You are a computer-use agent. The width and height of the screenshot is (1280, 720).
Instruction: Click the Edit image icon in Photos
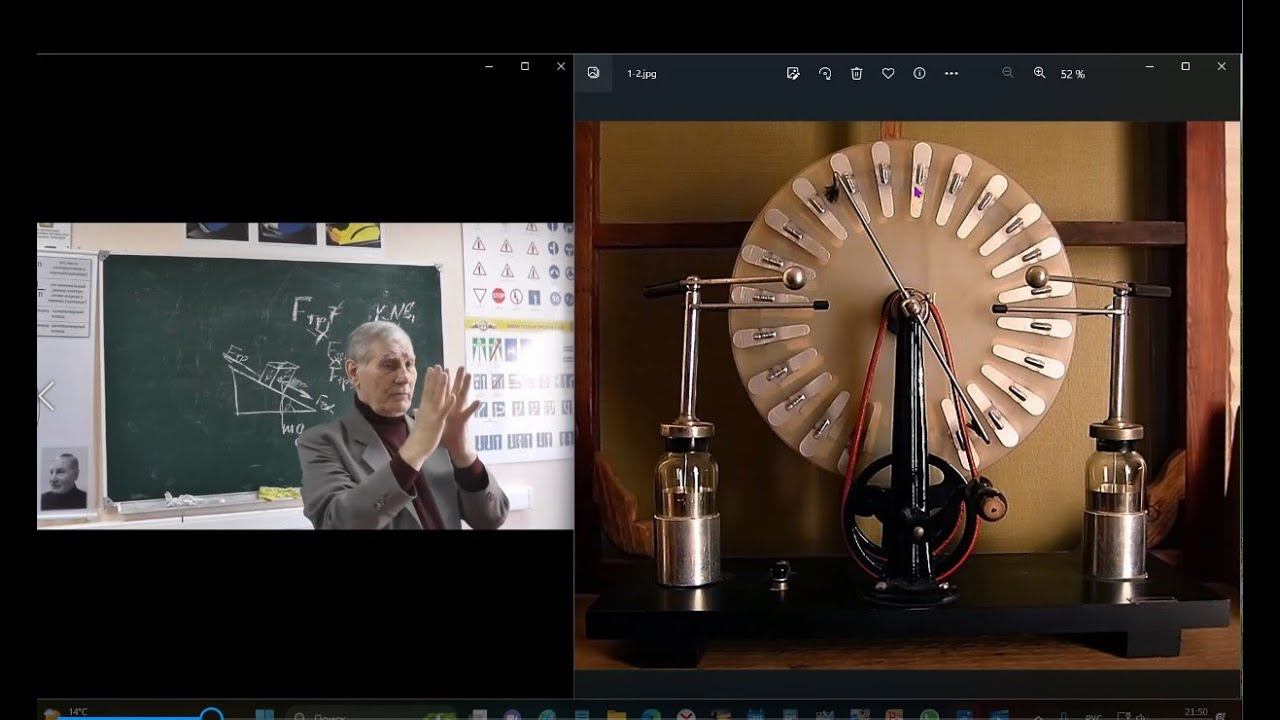click(793, 73)
